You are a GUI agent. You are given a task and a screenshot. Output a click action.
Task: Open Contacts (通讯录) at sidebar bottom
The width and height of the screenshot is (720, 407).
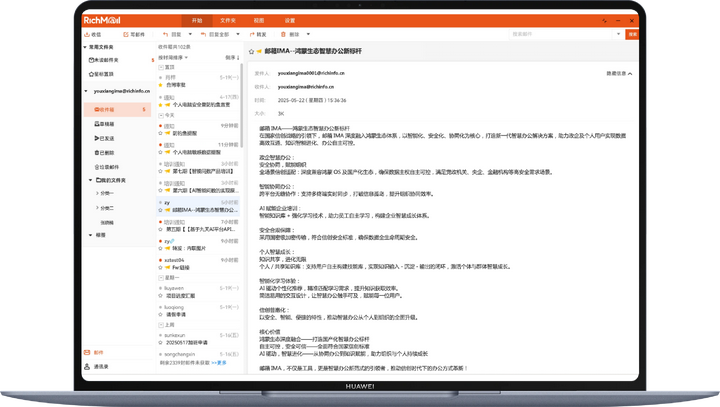[x=96, y=367]
